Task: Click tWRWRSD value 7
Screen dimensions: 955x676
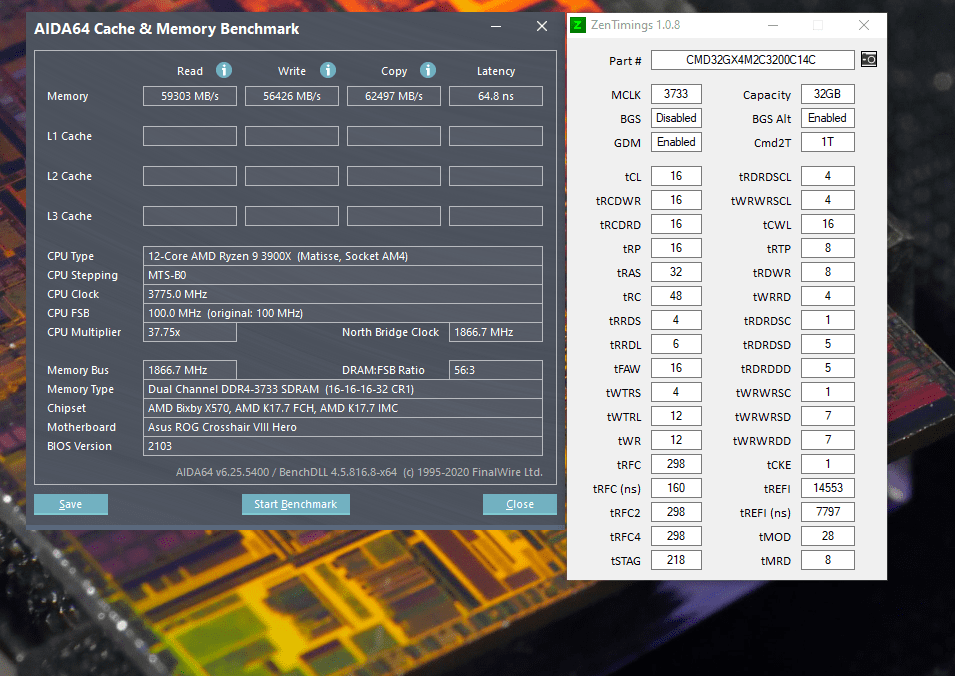Action: [x=827, y=416]
